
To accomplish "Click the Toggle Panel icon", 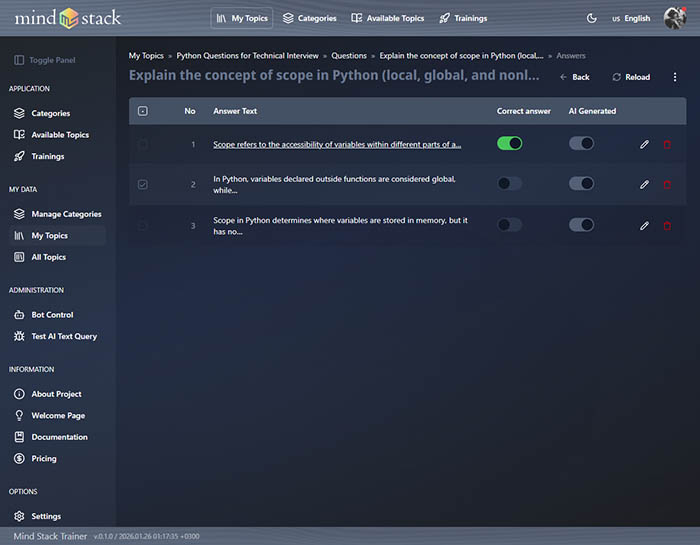I will coord(19,60).
